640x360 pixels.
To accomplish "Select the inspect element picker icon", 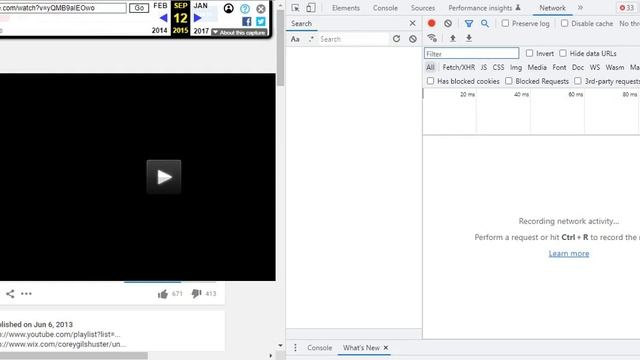I will (x=296, y=8).
